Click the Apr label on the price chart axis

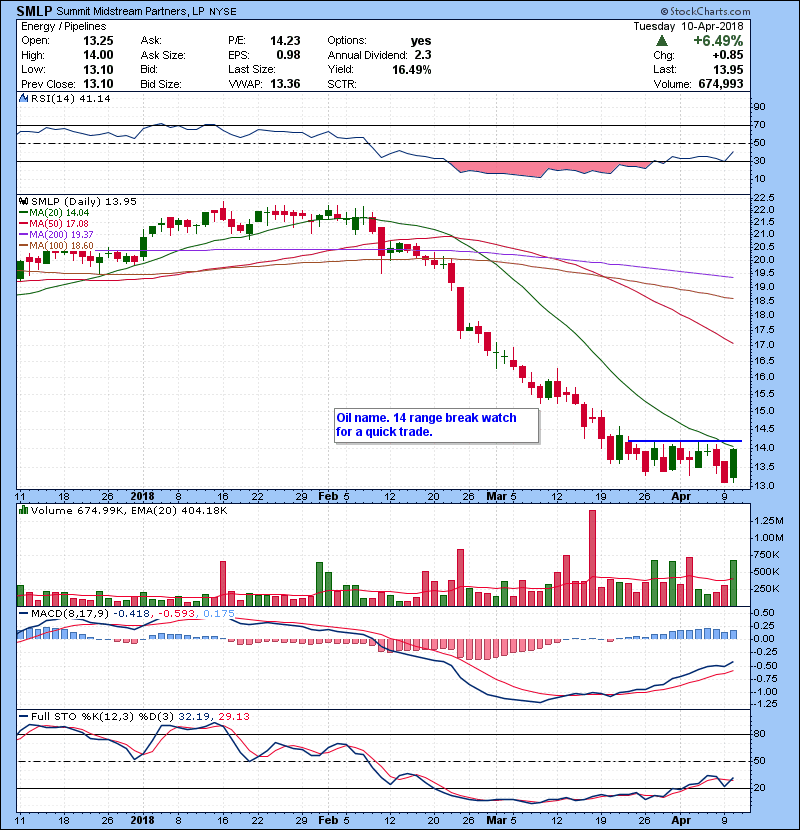click(x=681, y=497)
